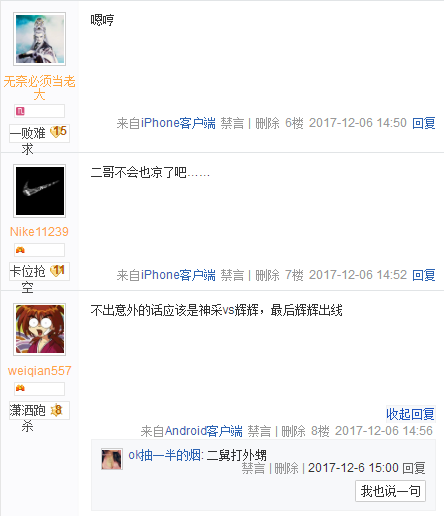Open weiqian557's anime avatar
This screenshot has height=516, width=444.
(39, 329)
